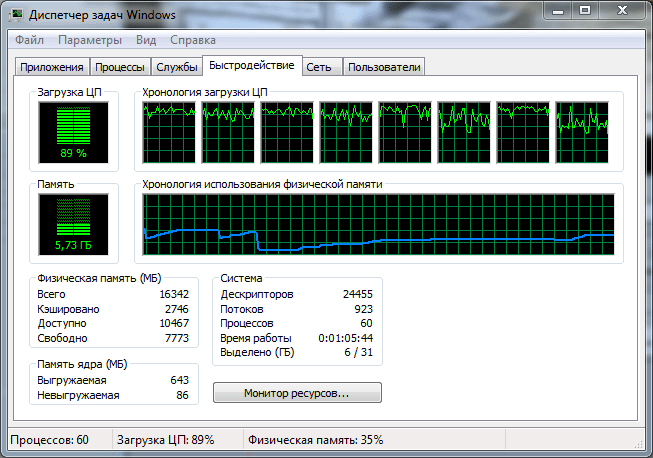Click the Выделено (ГБ) value 6 / 31
This screenshot has width=653, height=458.
pos(359,352)
